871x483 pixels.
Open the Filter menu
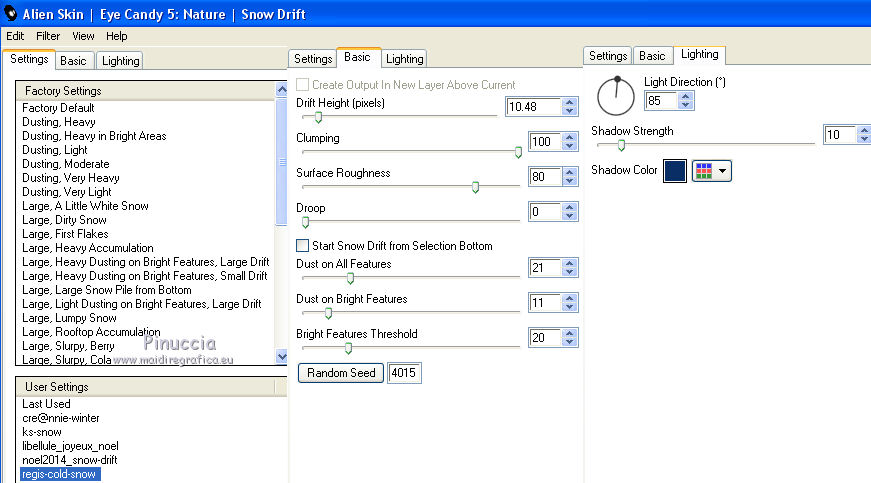tap(48, 36)
